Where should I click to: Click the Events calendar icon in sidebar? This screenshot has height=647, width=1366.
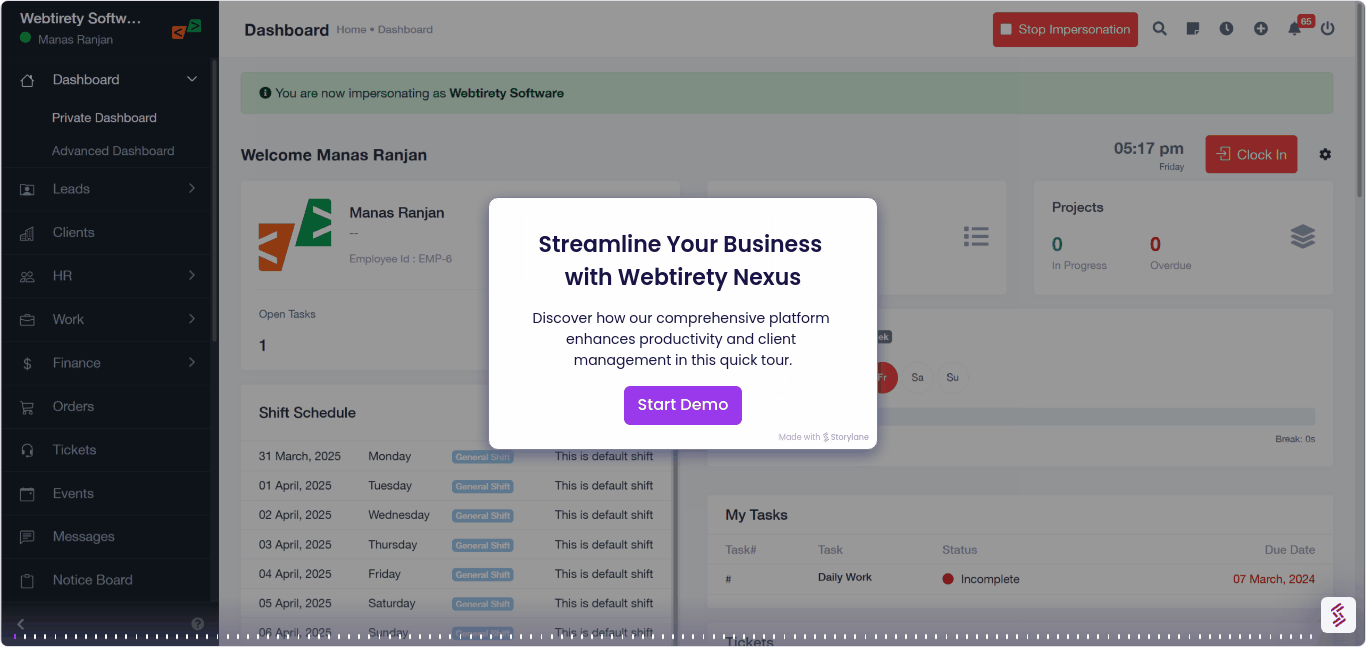(x=28, y=494)
